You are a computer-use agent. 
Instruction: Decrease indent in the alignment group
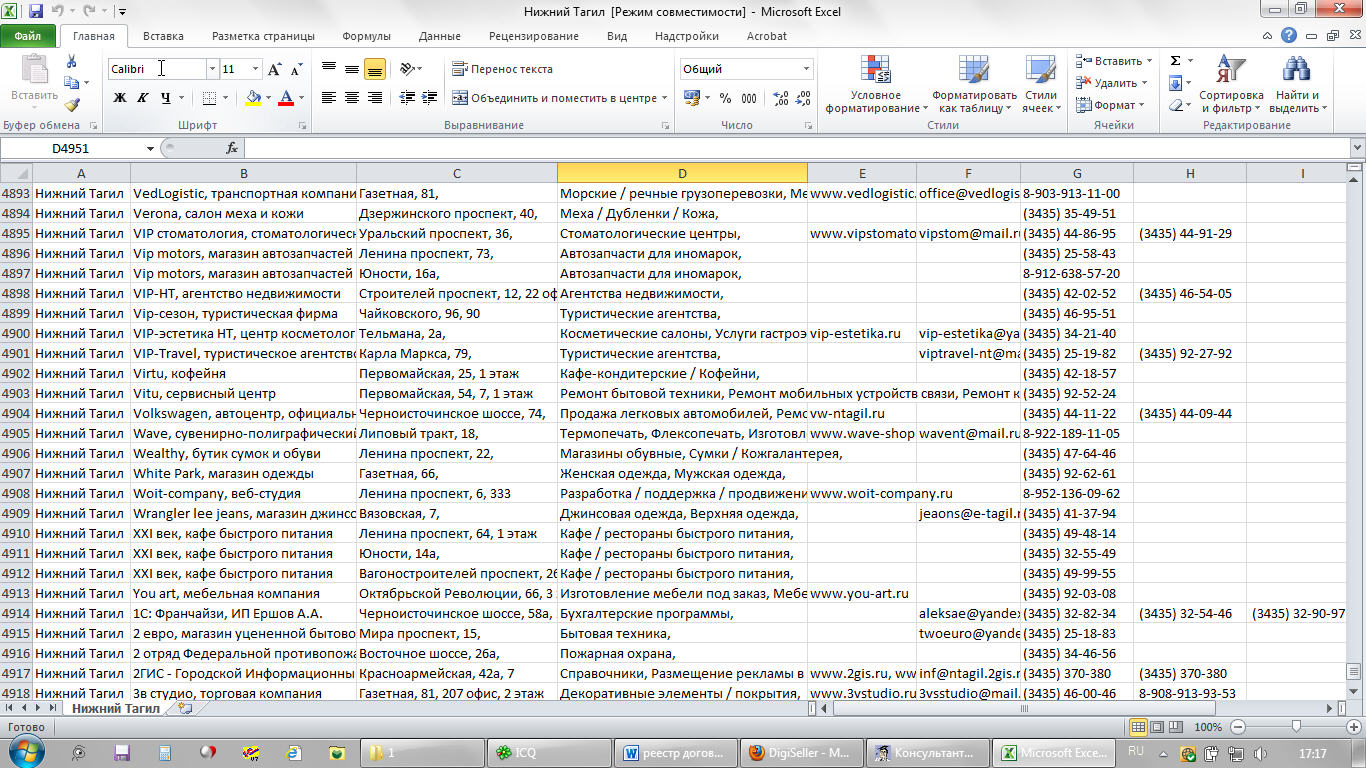point(407,98)
